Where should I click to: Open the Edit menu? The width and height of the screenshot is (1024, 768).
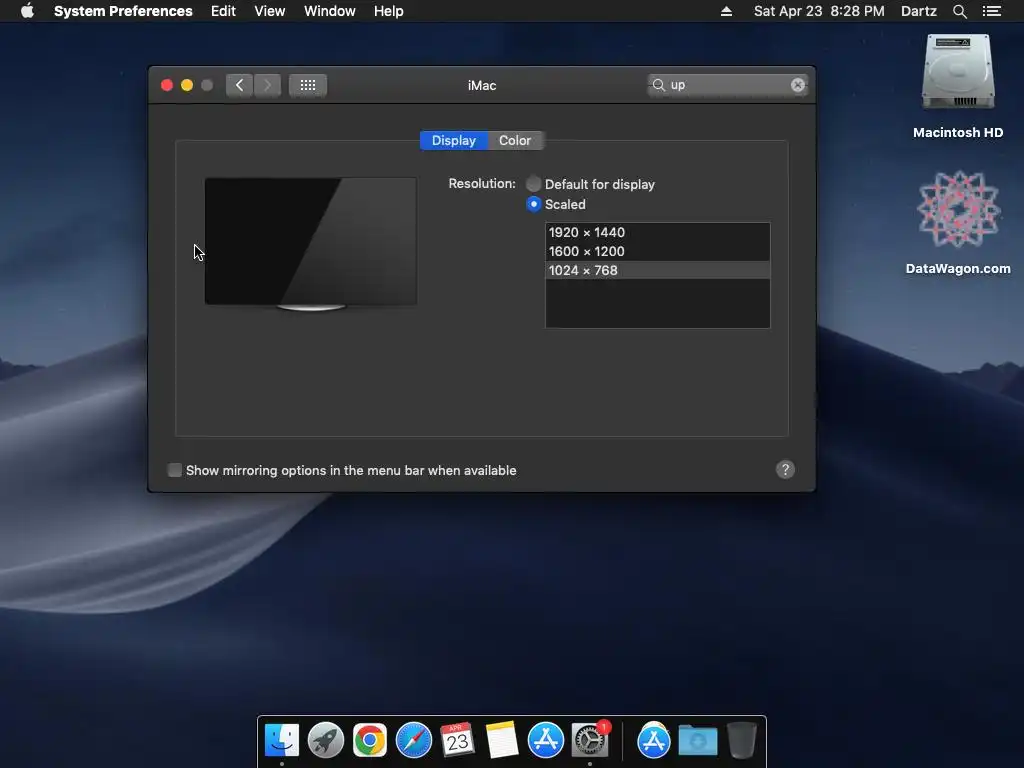(x=223, y=11)
